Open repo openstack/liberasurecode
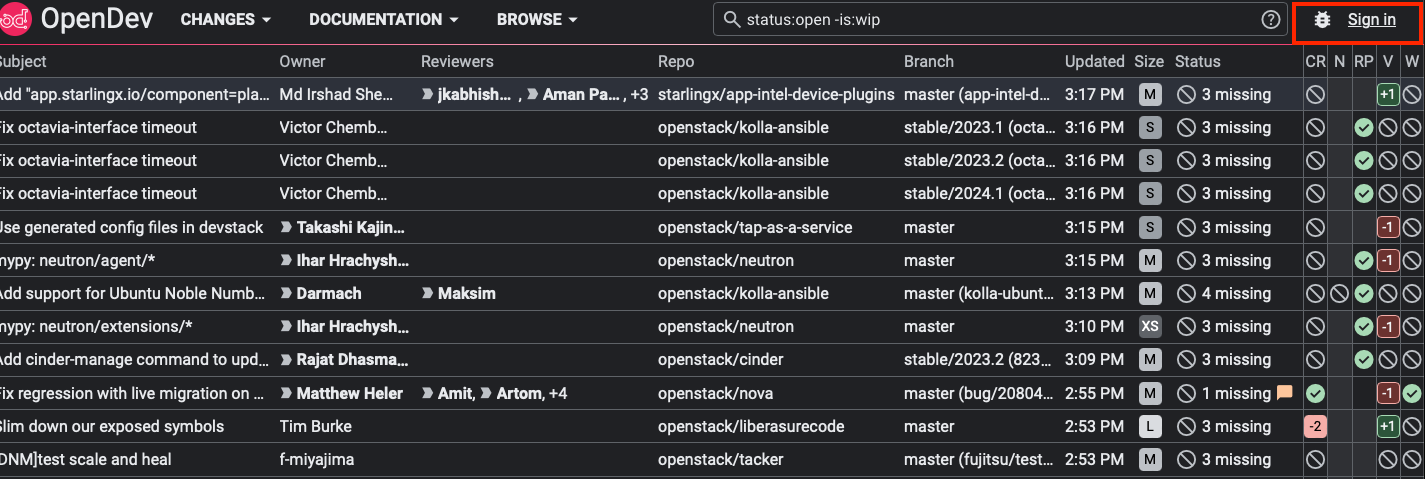The height and width of the screenshot is (479, 1425). (x=751, y=427)
